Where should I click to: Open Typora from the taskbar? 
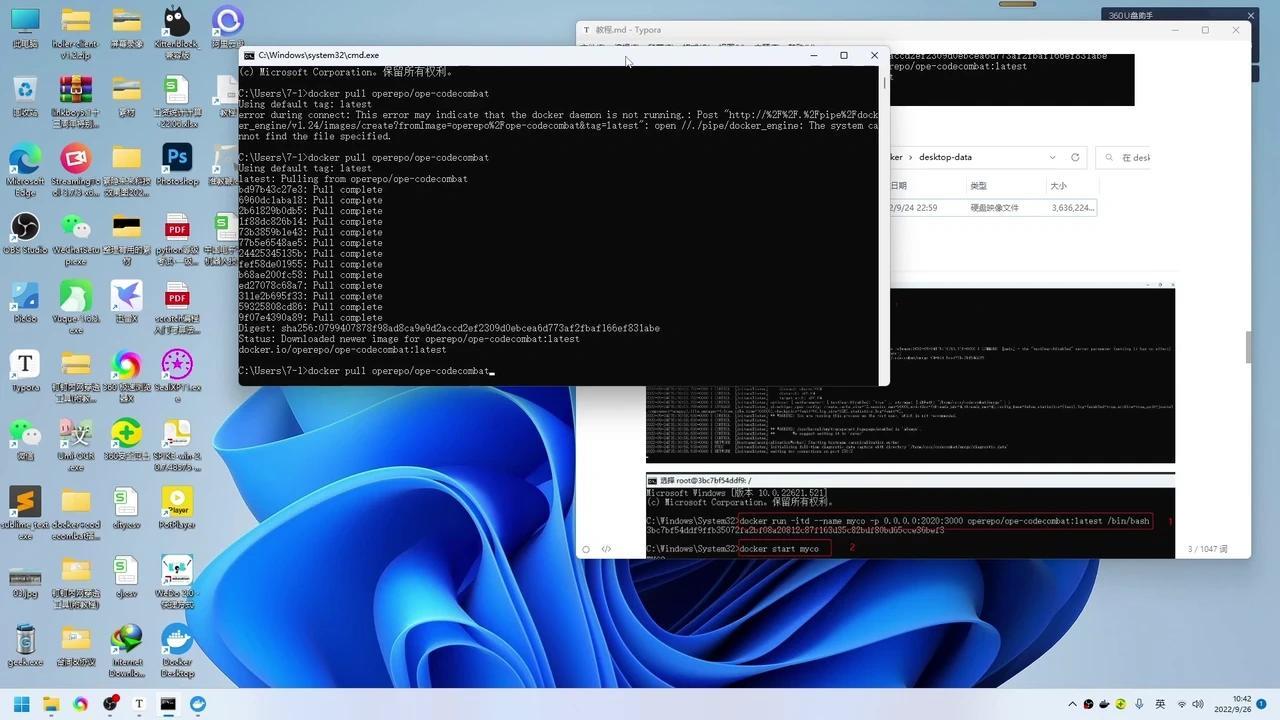pyautogui.click(x=139, y=705)
